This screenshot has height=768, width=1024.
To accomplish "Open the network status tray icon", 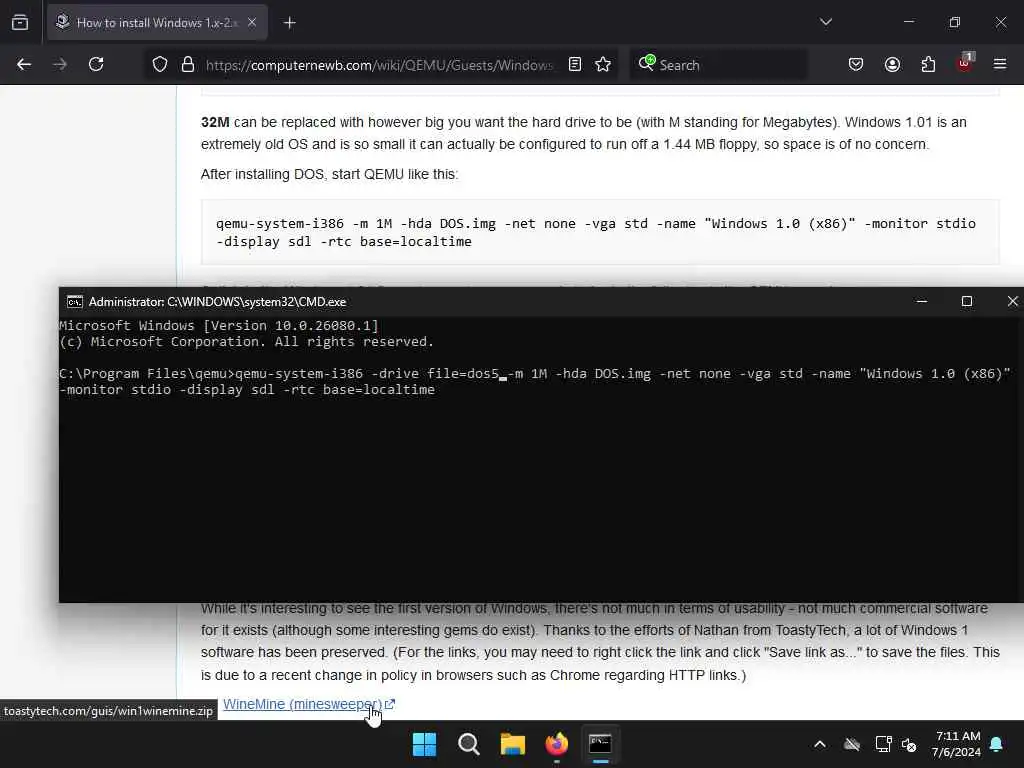I will 884,744.
